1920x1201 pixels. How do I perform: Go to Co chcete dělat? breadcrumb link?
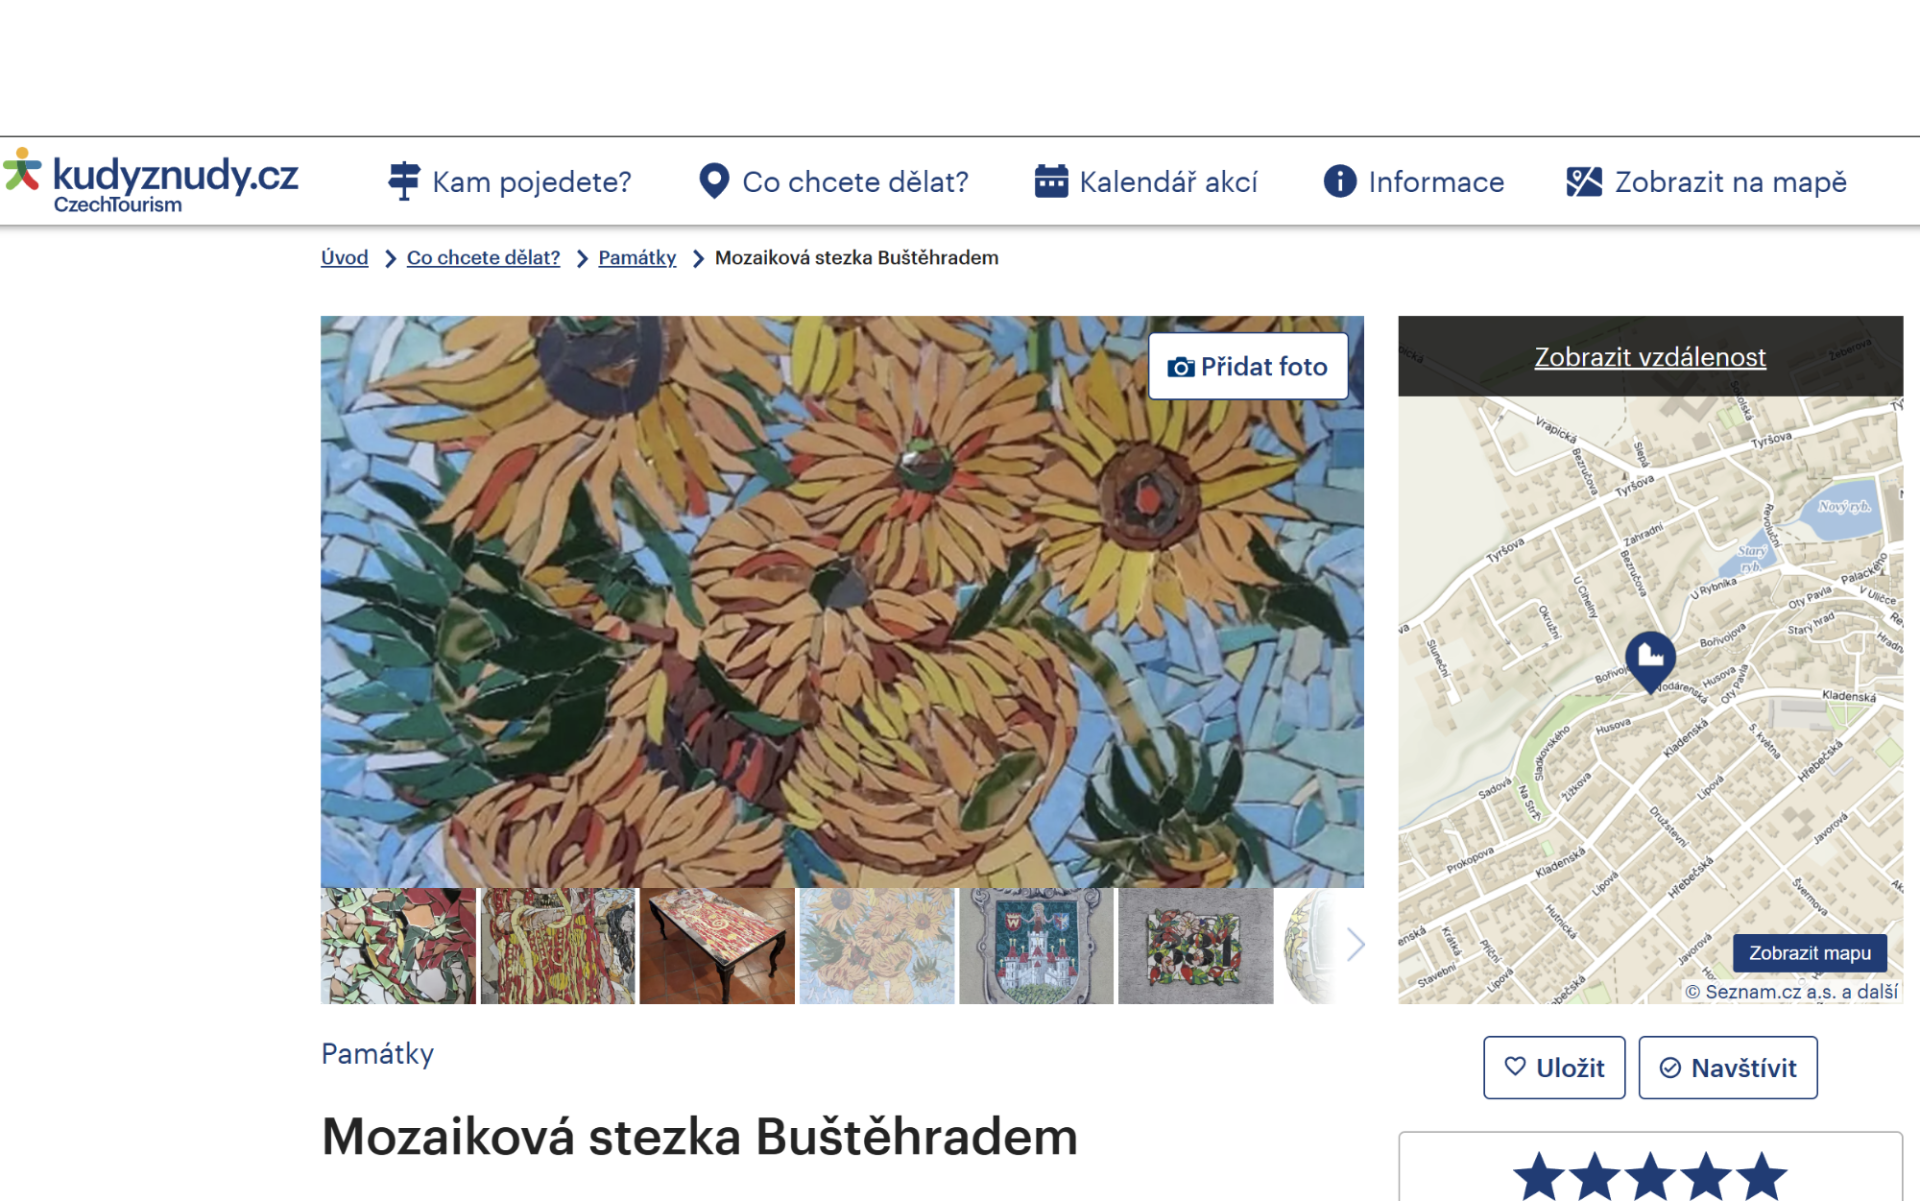[483, 258]
